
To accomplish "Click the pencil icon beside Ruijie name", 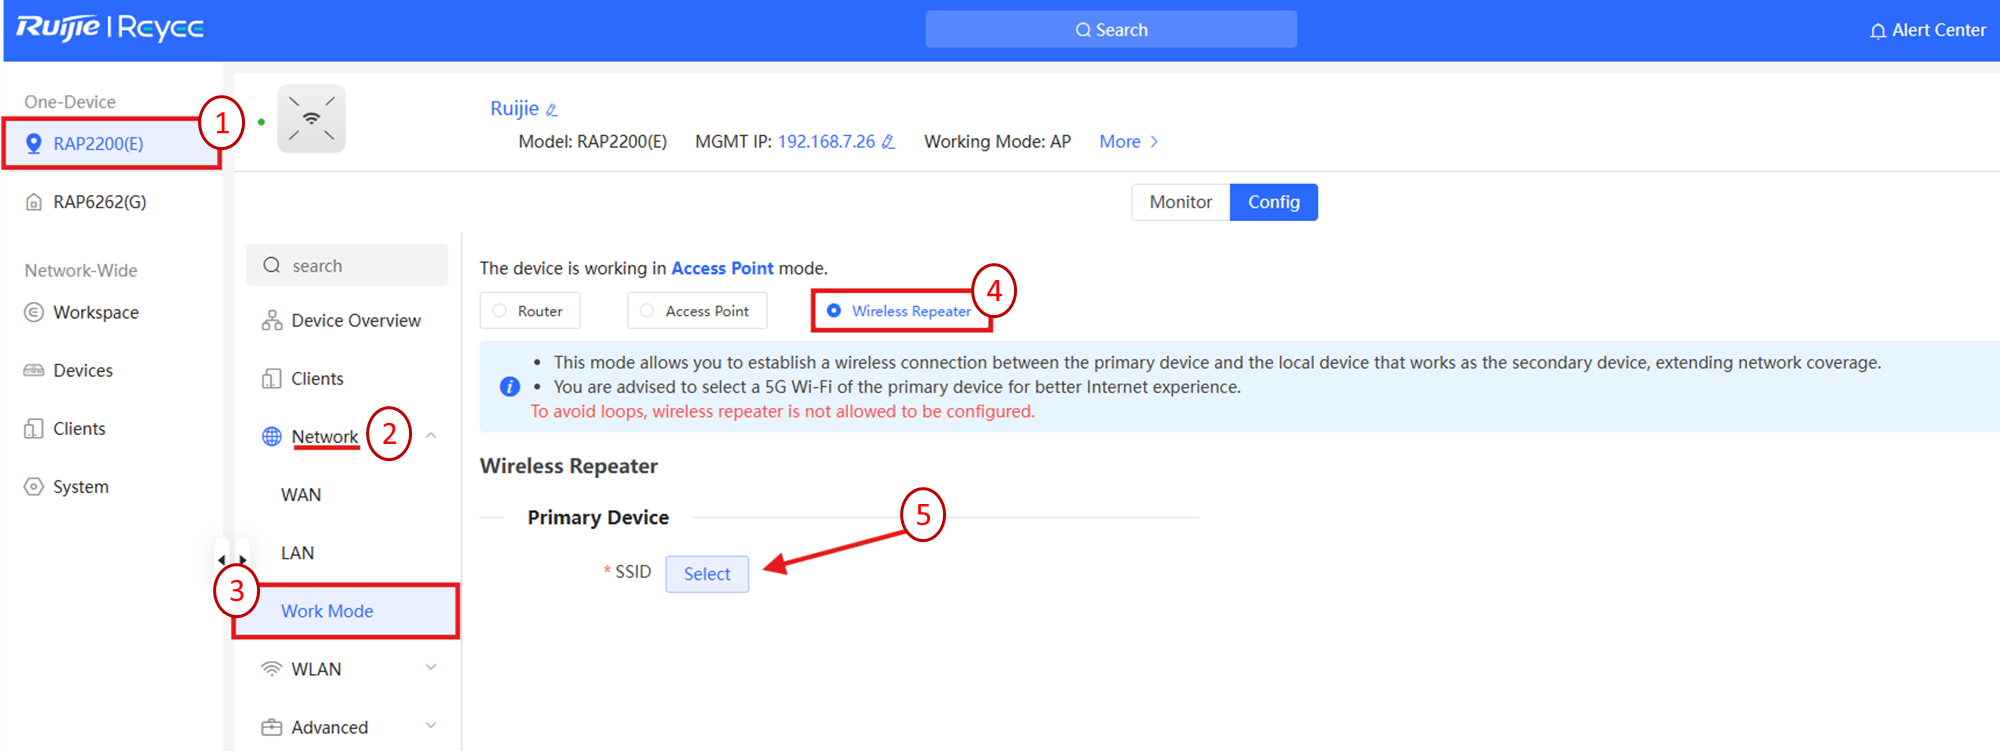I will pos(551,110).
